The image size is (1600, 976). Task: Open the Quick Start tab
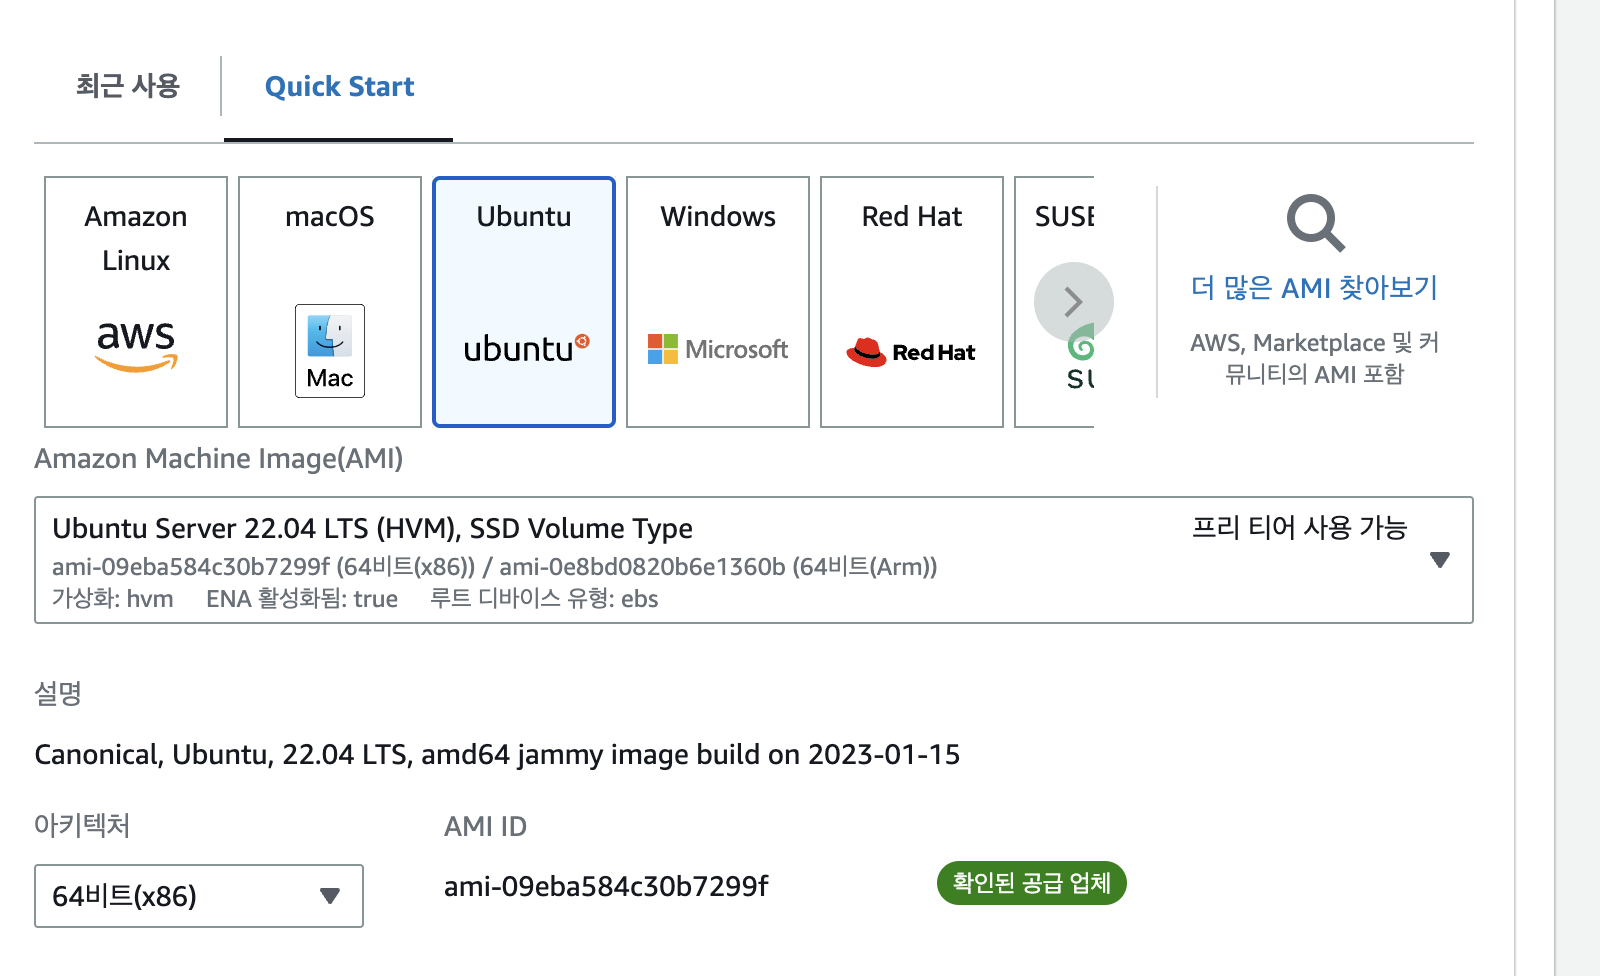click(339, 87)
